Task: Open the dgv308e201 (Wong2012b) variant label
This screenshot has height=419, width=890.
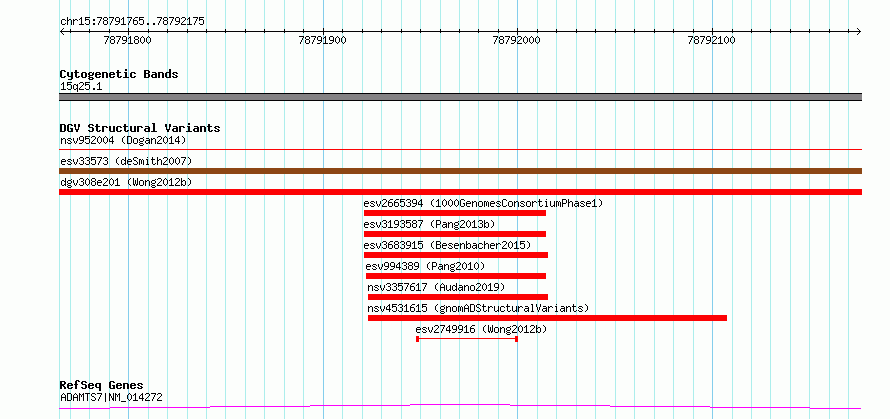Action: pos(126,182)
